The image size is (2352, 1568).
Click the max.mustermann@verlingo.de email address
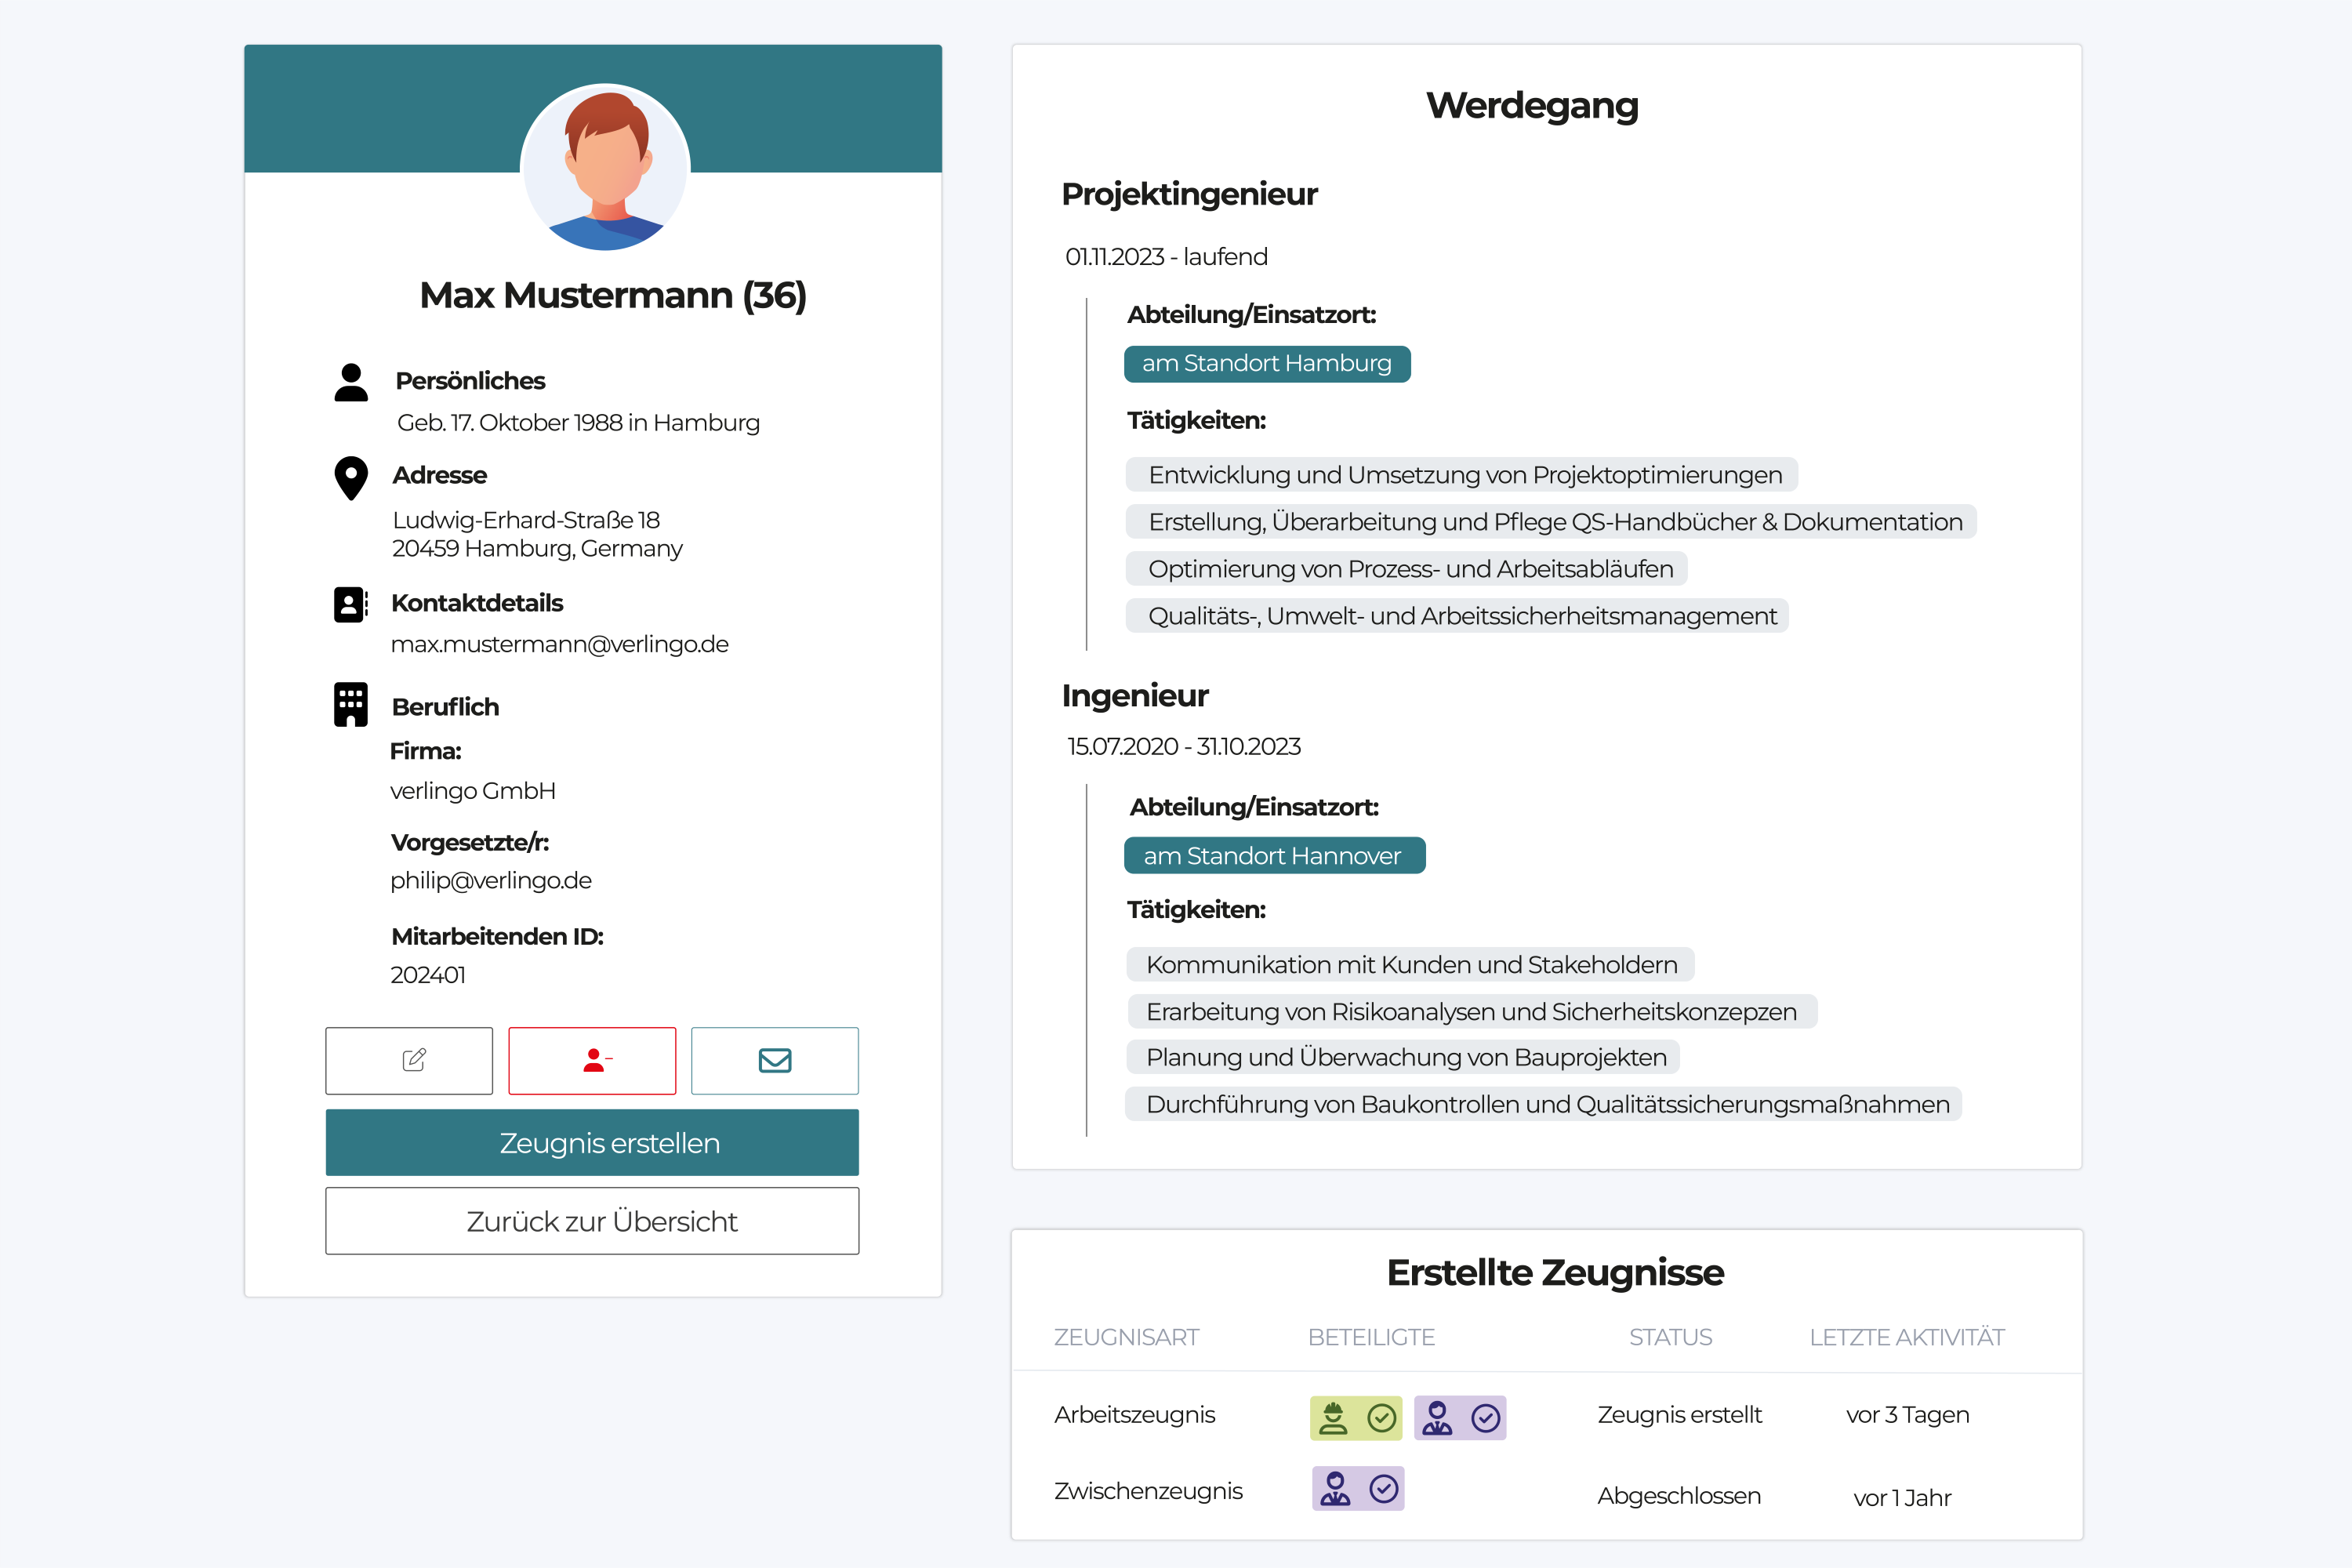pos(559,644)
